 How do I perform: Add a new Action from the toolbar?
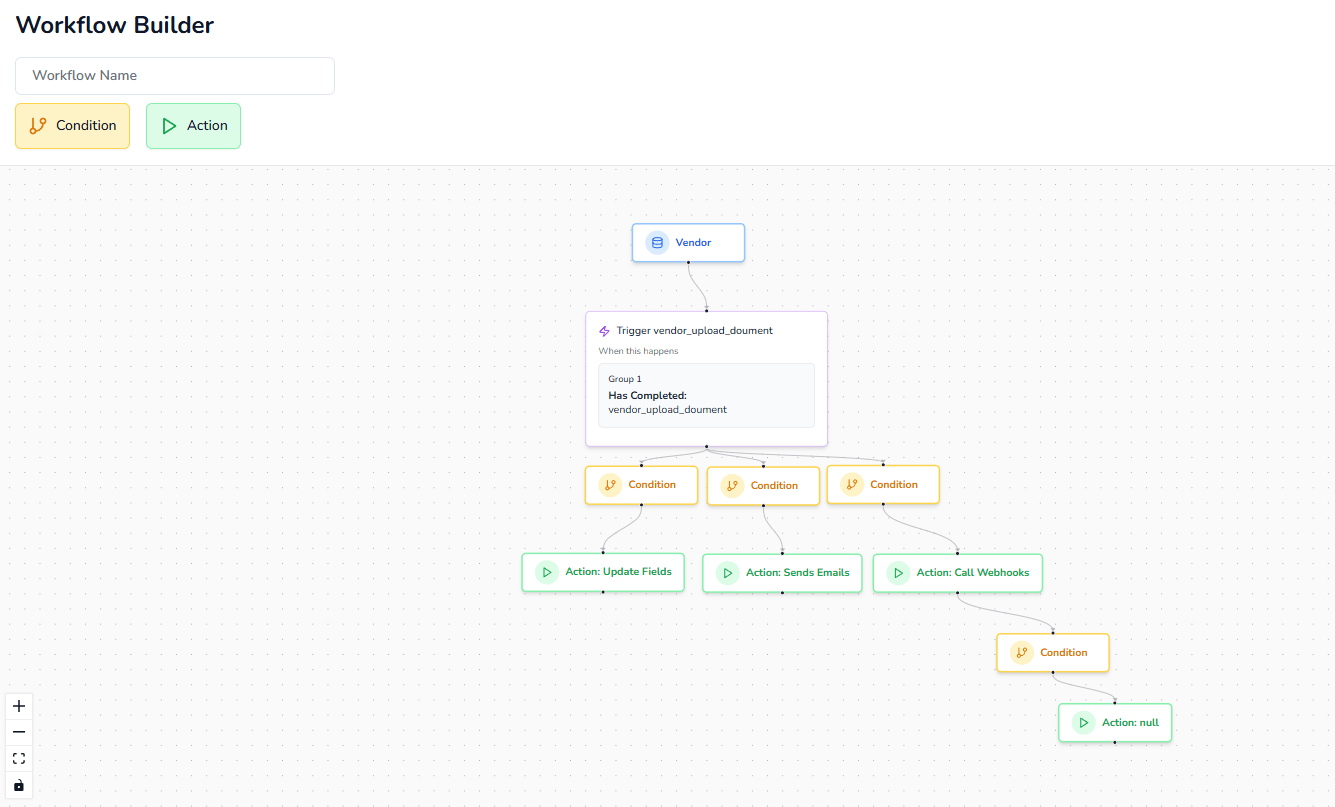coord(193,125)
